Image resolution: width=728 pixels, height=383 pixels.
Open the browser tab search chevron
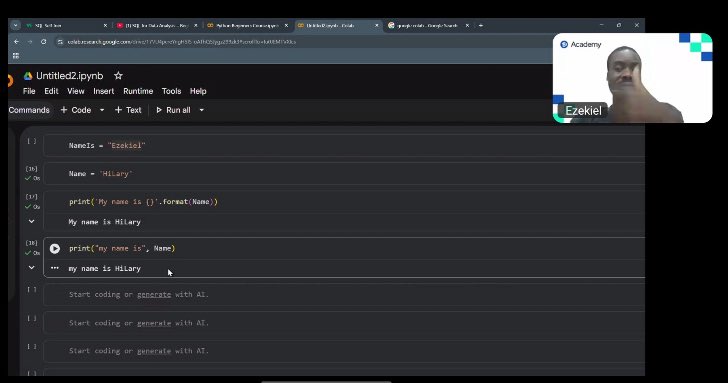click(x=15, y=26)
